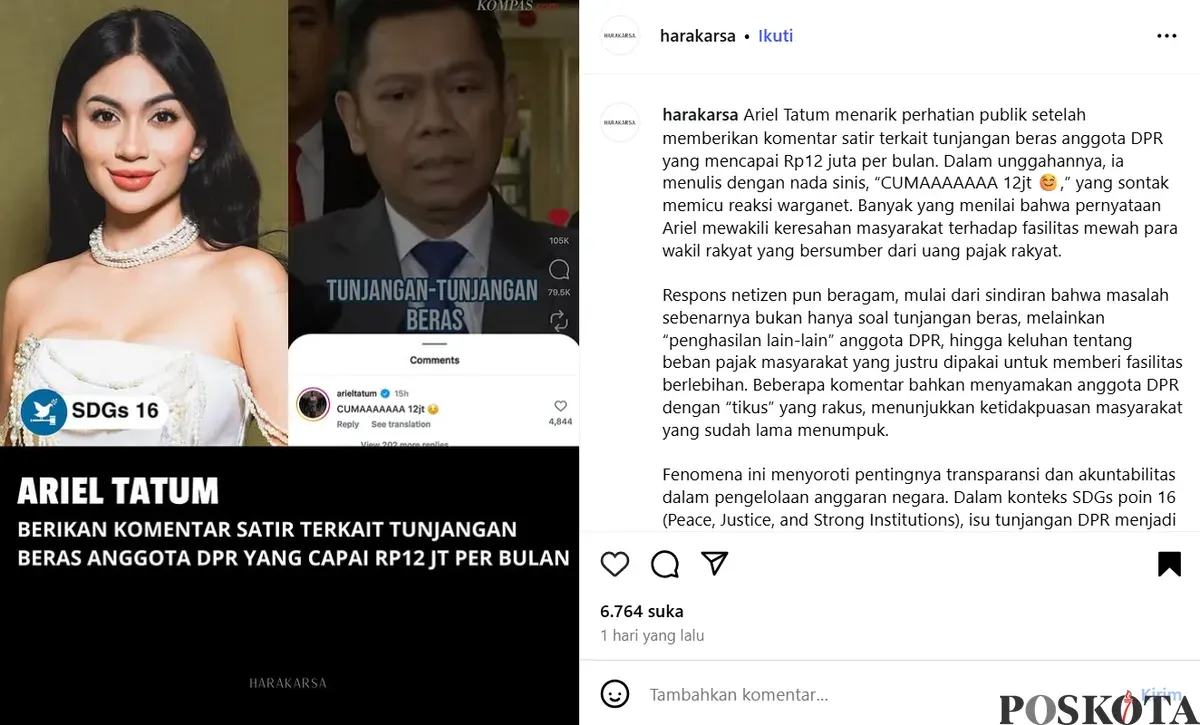Open the three-dot more options menu
This screenshot has width=1200, height=725.
1167,36
